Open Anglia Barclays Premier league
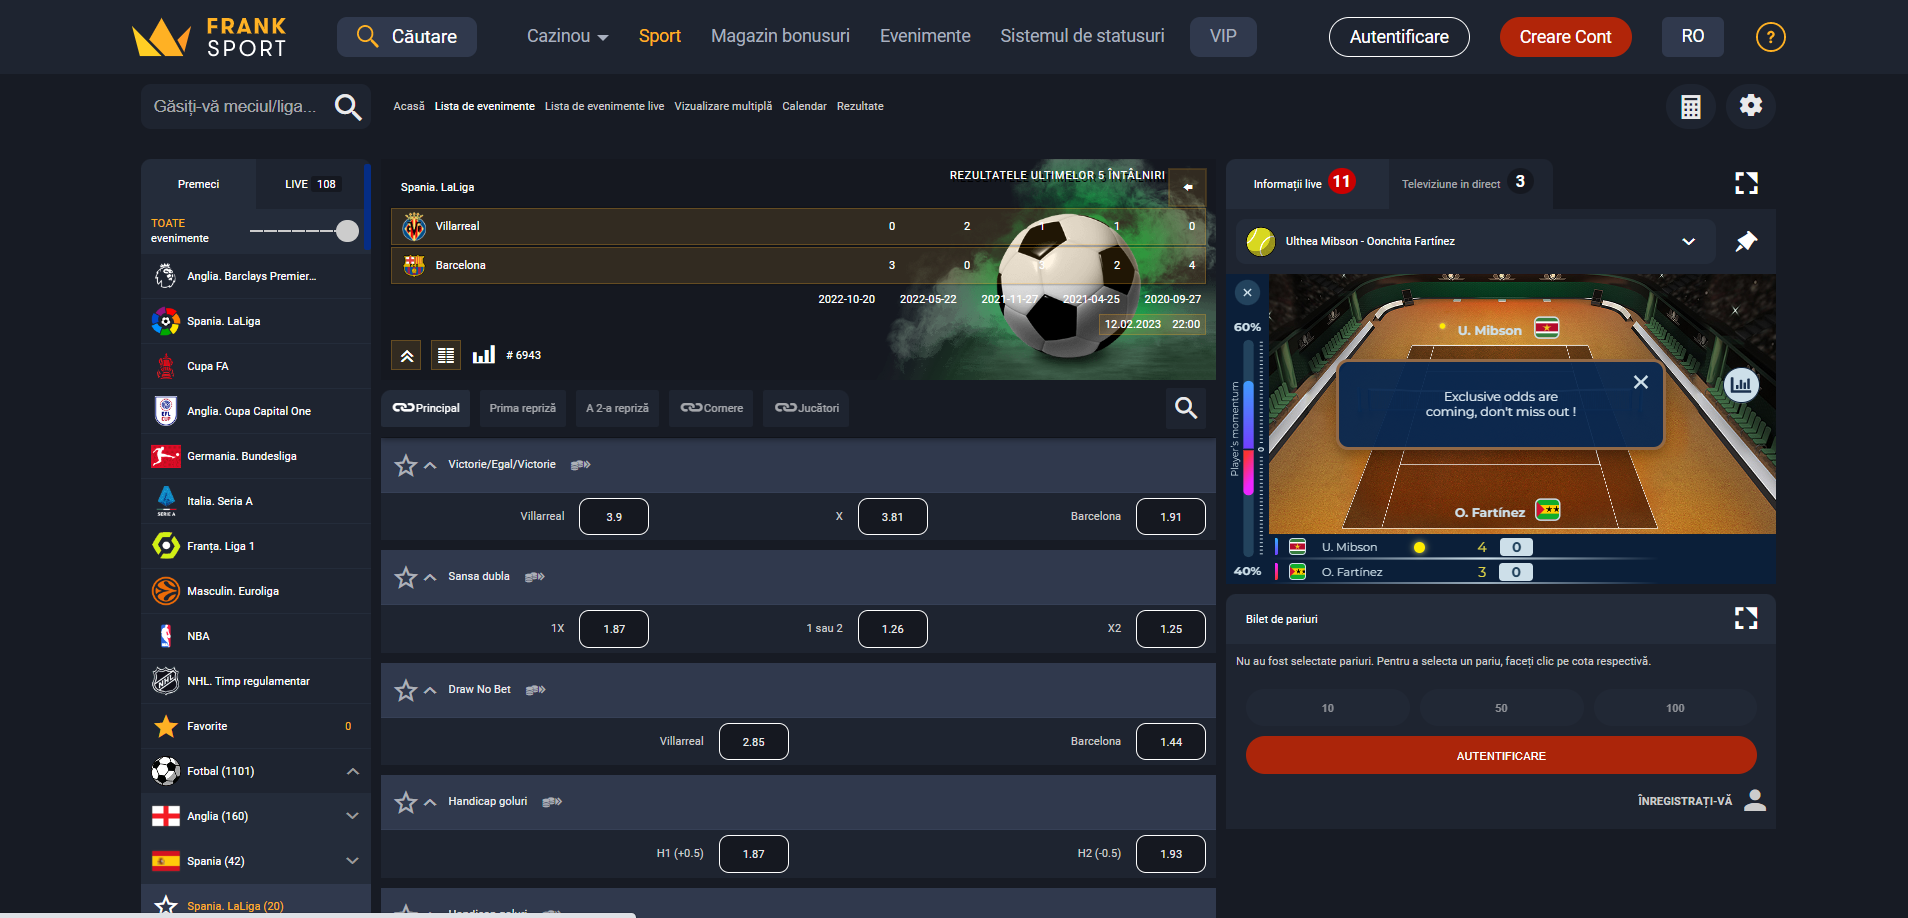1908x918 pixels. (x=256, y=276)
